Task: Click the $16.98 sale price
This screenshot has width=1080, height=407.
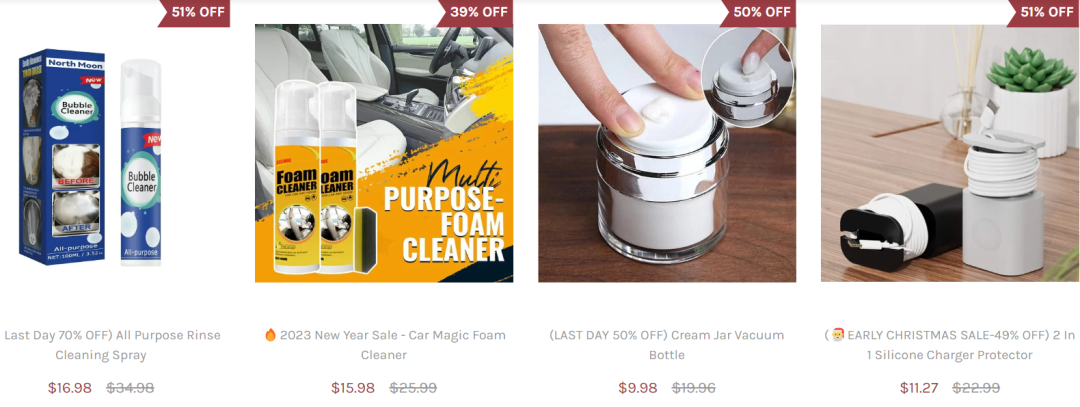Action: click(70, 388)
